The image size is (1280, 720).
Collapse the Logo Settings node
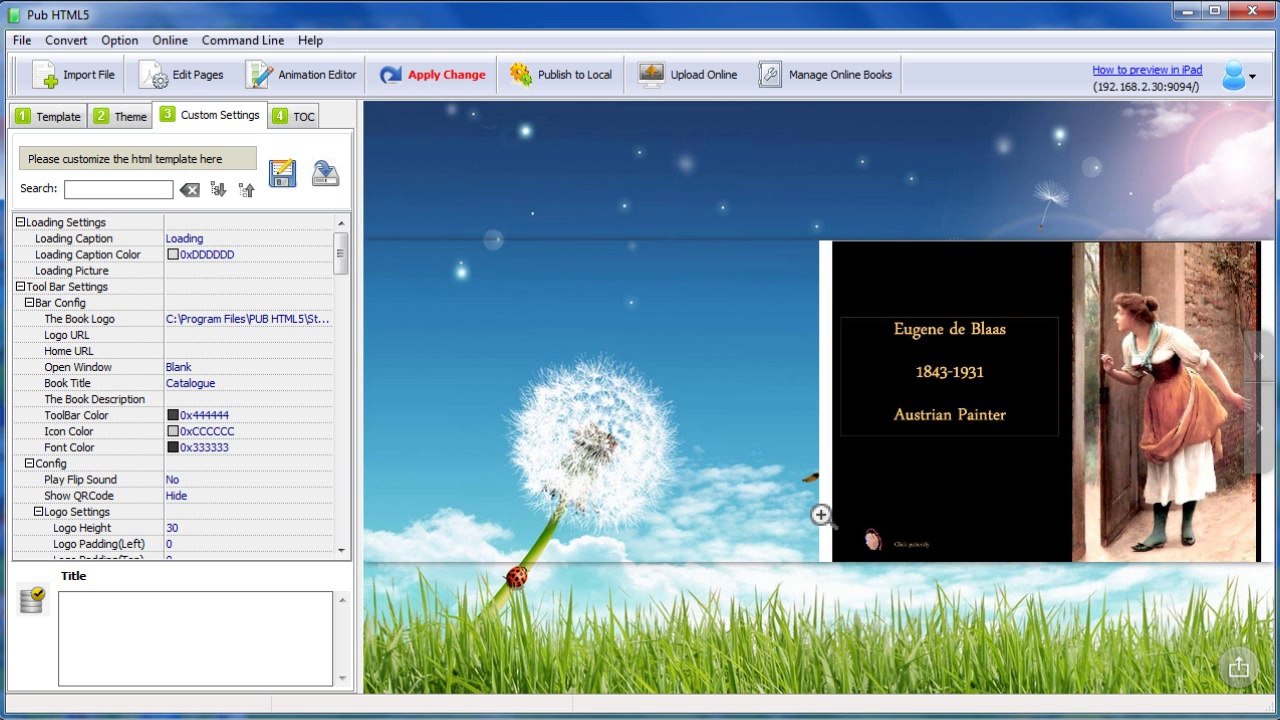pos(38,511)
